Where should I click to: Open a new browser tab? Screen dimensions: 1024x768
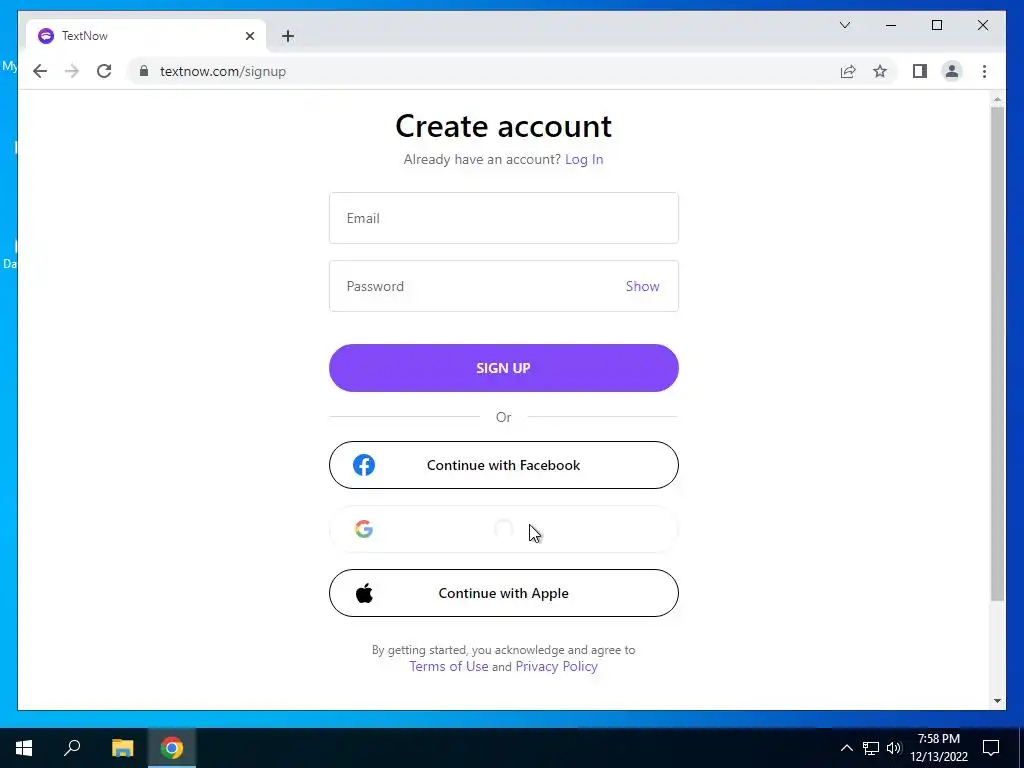tap(288, 36)
